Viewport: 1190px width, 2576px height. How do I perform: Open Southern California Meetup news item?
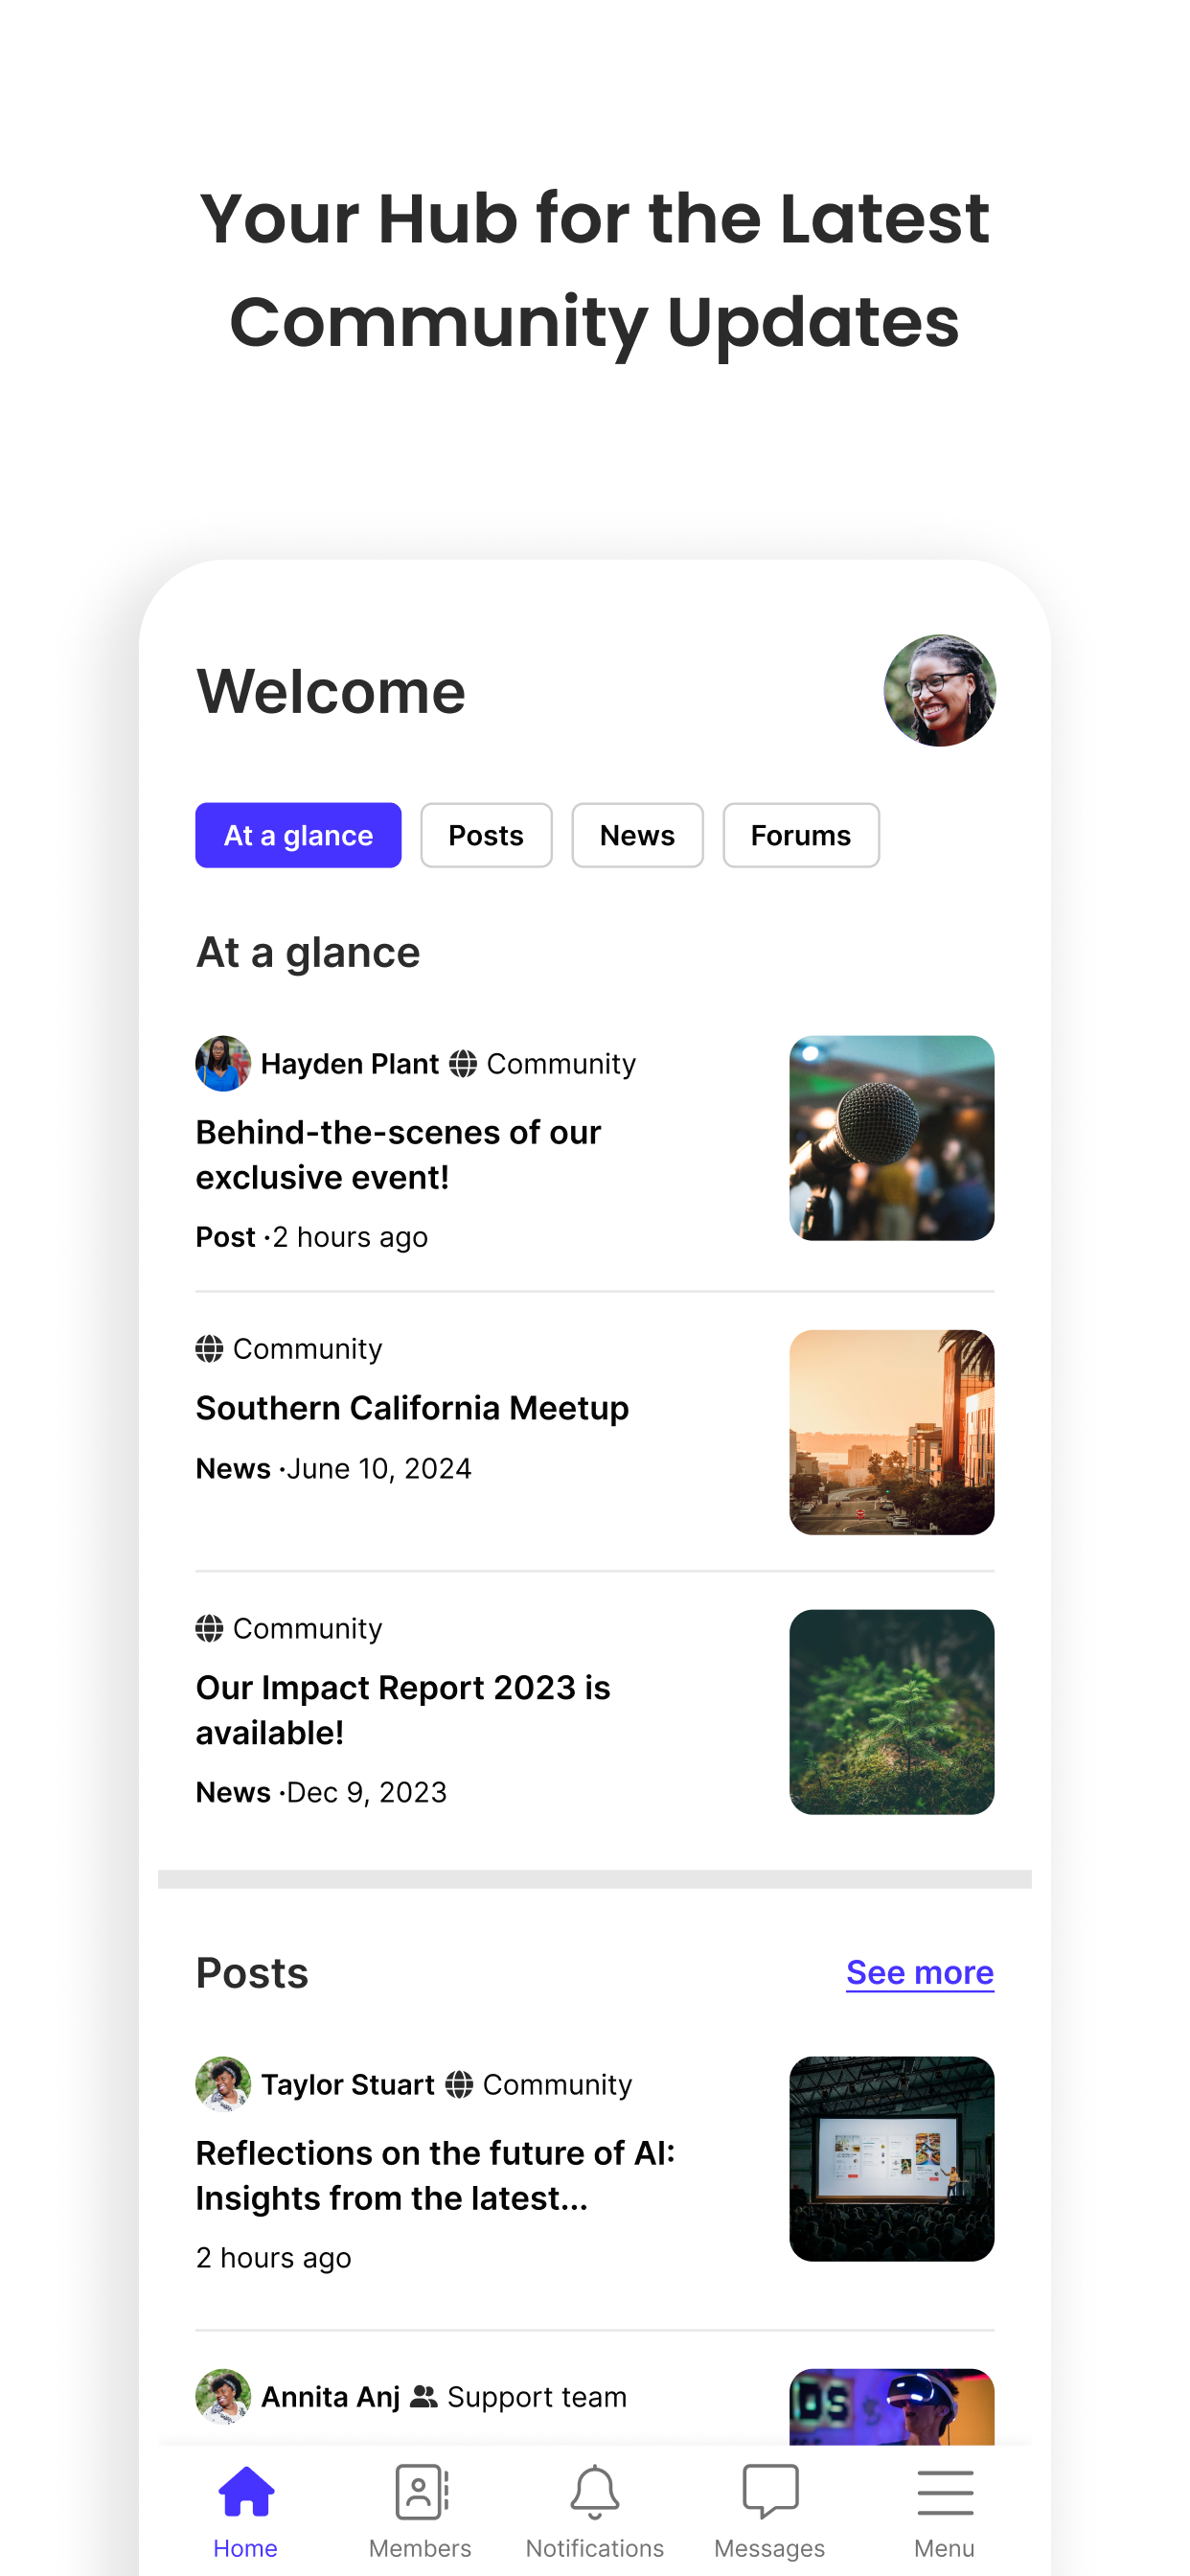click(412, 1408)
